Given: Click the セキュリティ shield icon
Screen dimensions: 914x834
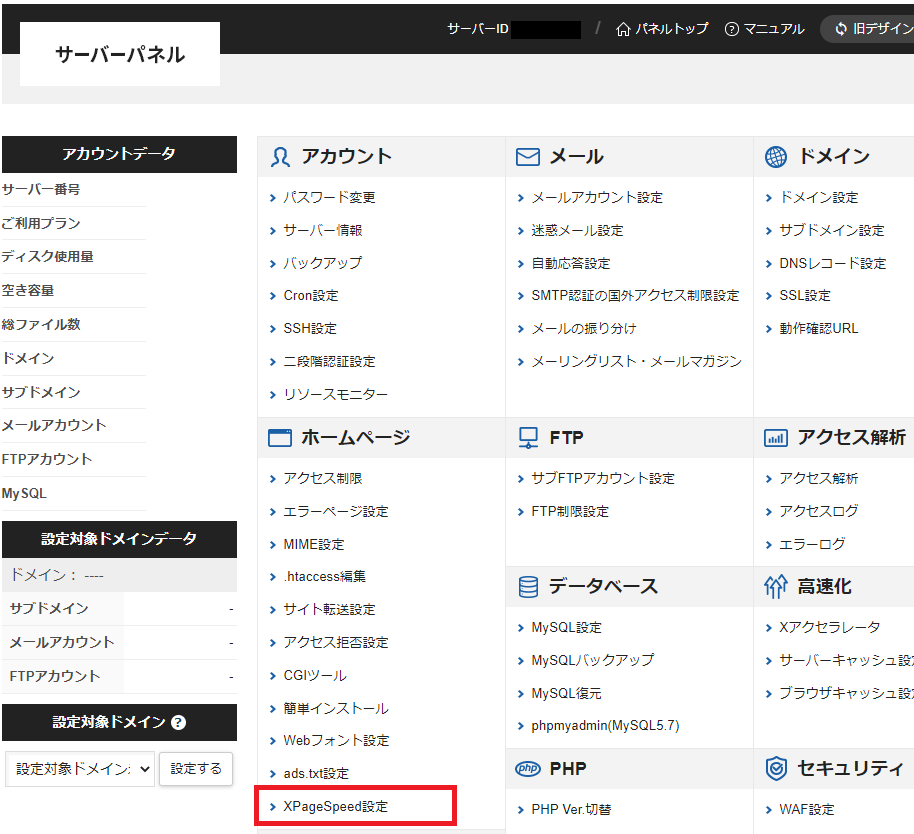Looking at the screenshot, I should pyautogui.click(x=777, y=768).
